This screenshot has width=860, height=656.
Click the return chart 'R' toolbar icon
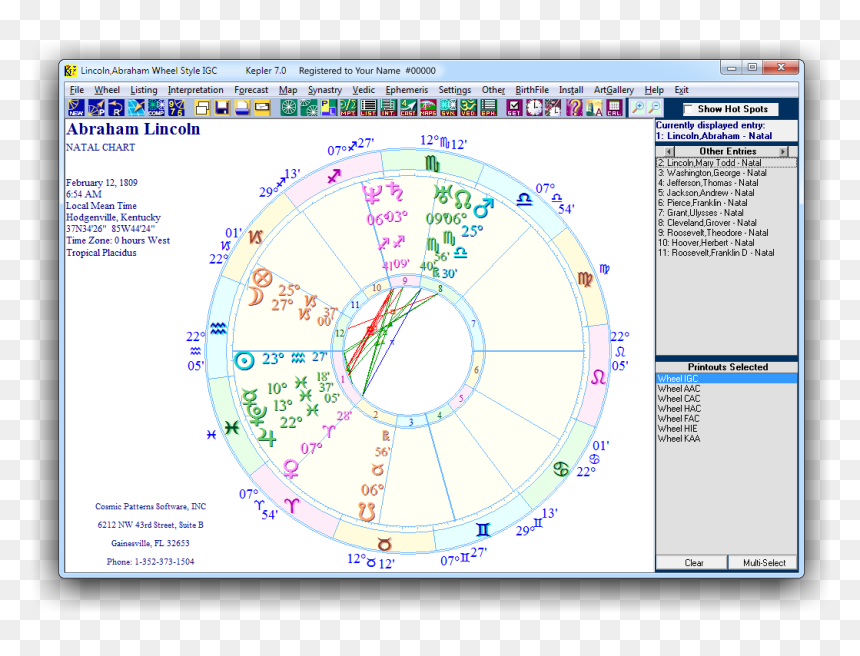[116, 108]
